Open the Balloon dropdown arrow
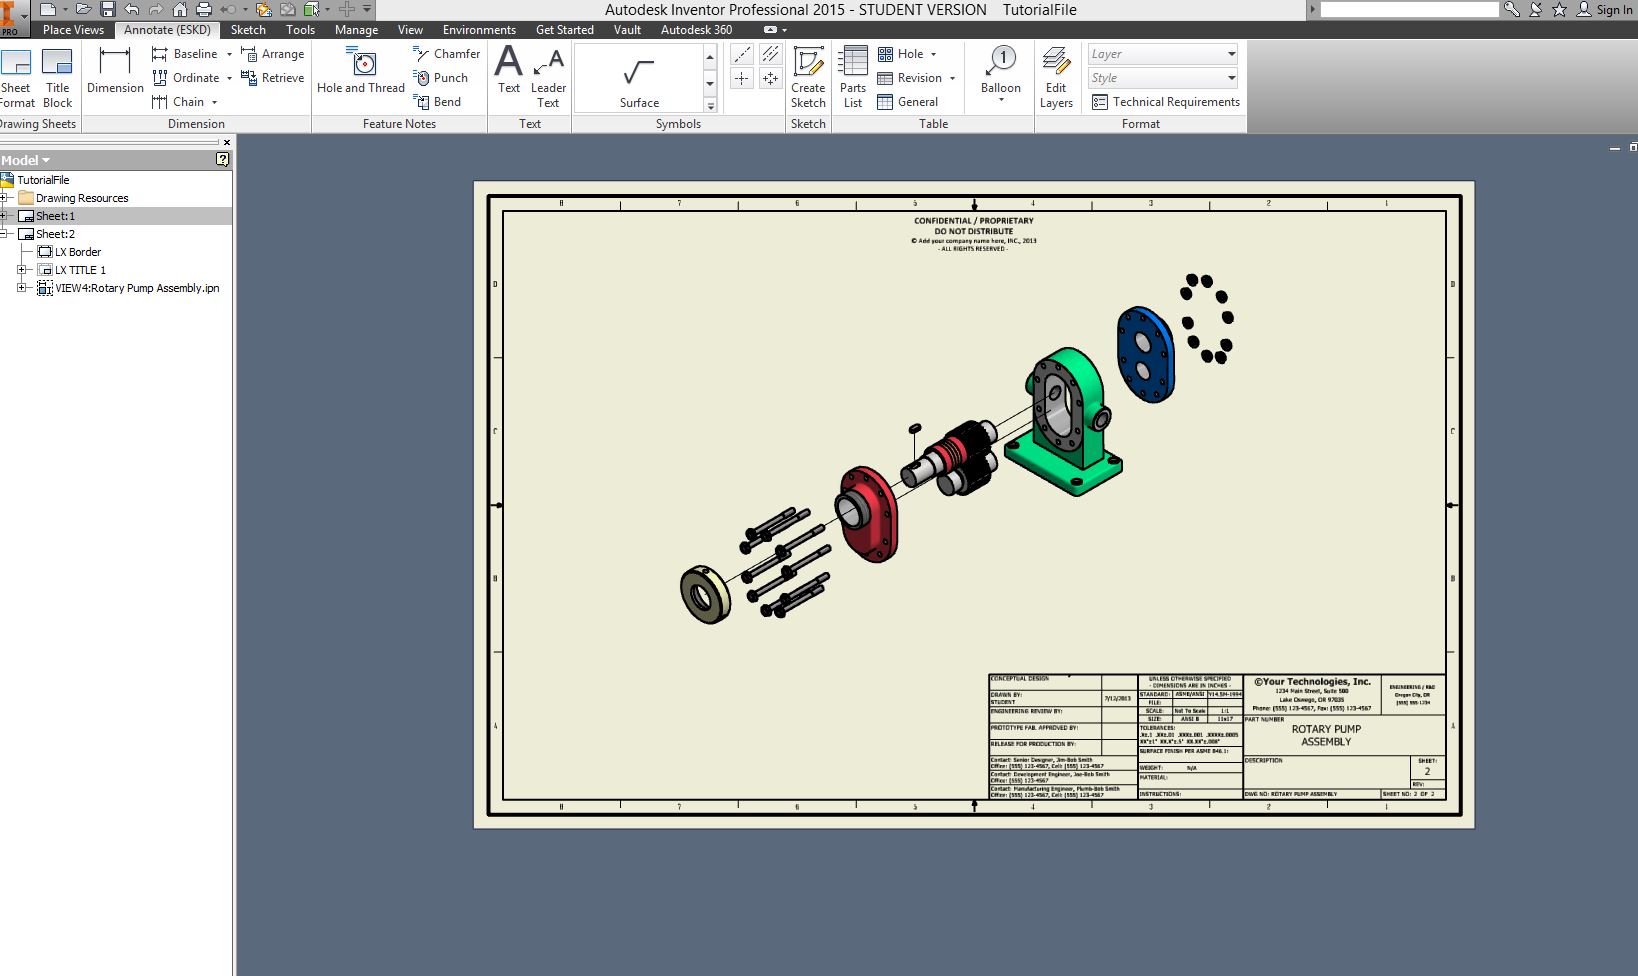Image resolution: width=1638 pixels, height=976 pixels. coord(1001,100)
